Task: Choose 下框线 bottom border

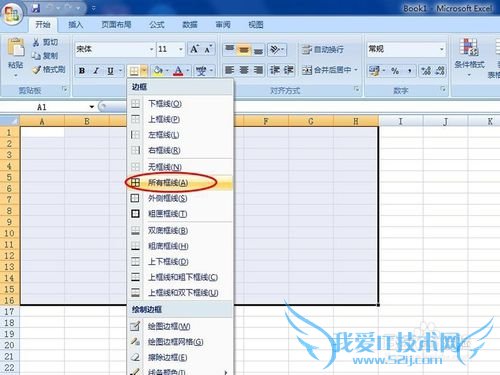Action: (x=180, y=104)
